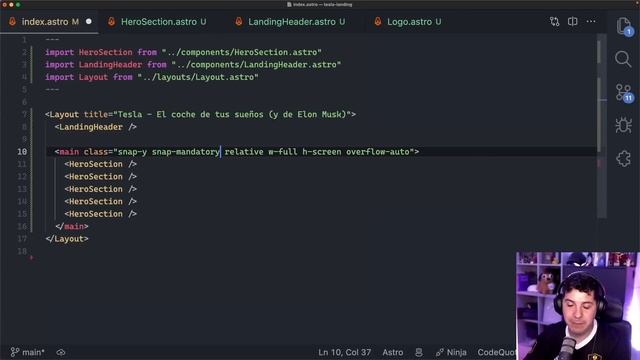640x360 pixels.
Task: Click the Ninja status bar item
Action: pyautogui.click(x=451, y=352)
